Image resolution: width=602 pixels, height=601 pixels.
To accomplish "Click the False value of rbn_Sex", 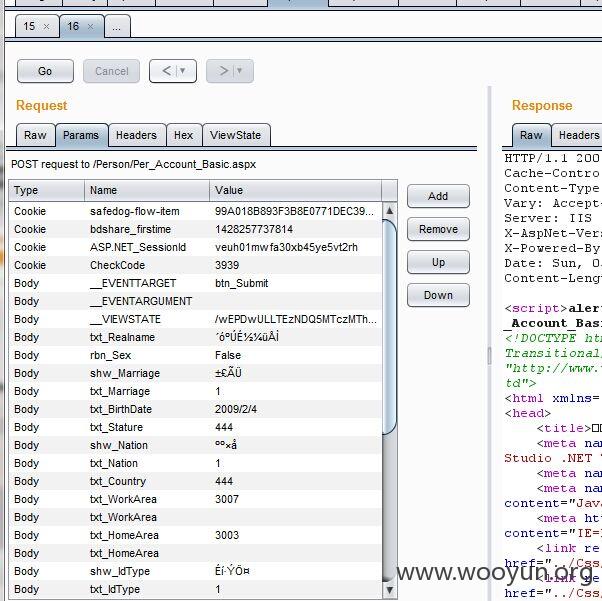I will point(228,356).
